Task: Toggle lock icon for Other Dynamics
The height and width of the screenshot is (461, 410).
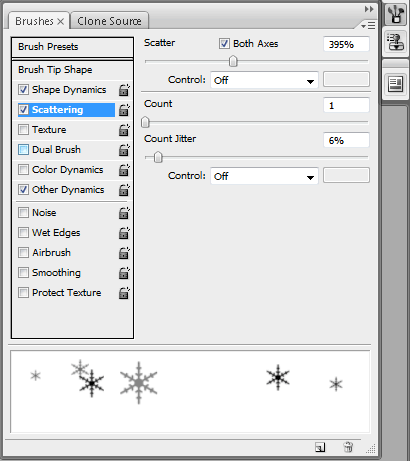Action: [x=124, y=190]
